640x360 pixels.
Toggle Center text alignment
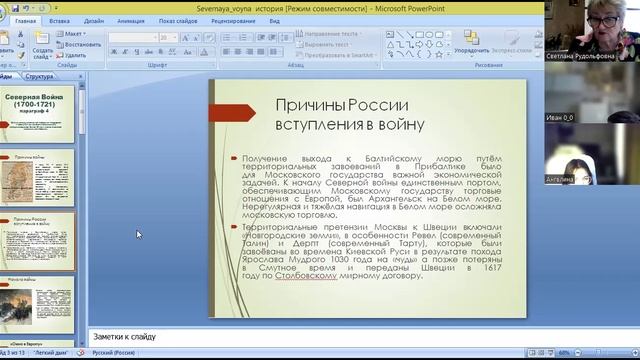pos(238,52)
